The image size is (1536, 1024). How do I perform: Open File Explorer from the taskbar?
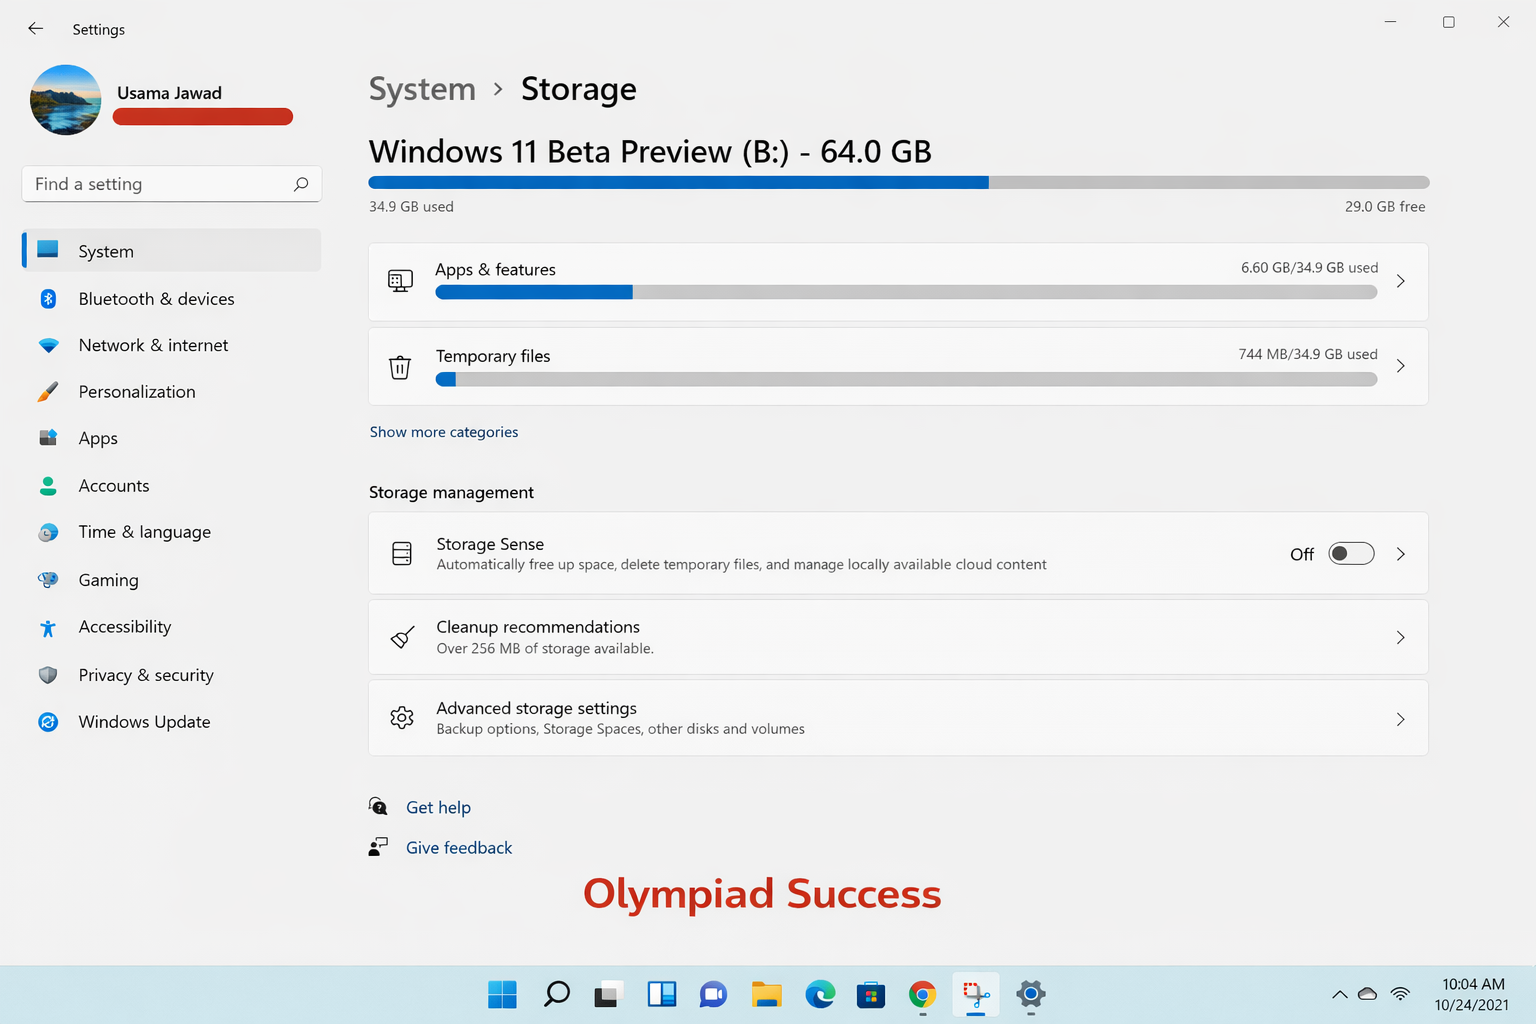click(767, 994)
